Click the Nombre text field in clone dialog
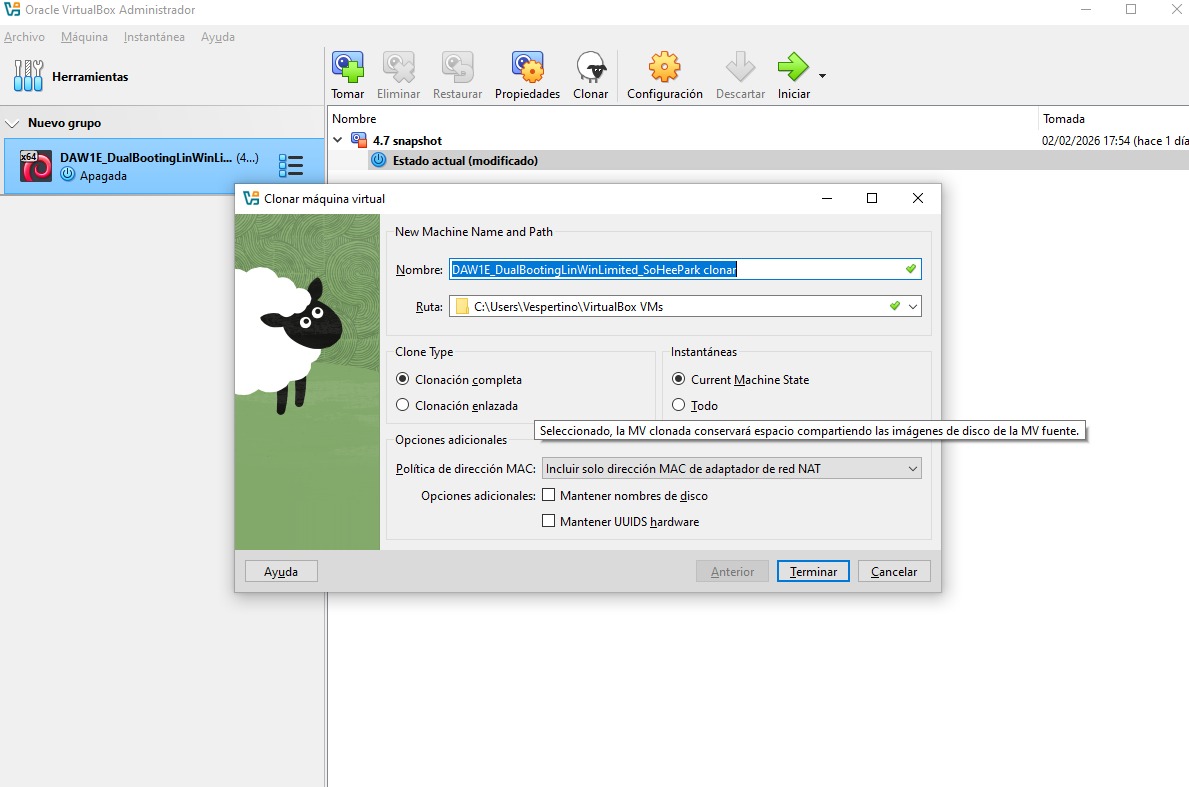Image resolution: width=1189 pixels, height=787 pixels. [x=685, y=269]
